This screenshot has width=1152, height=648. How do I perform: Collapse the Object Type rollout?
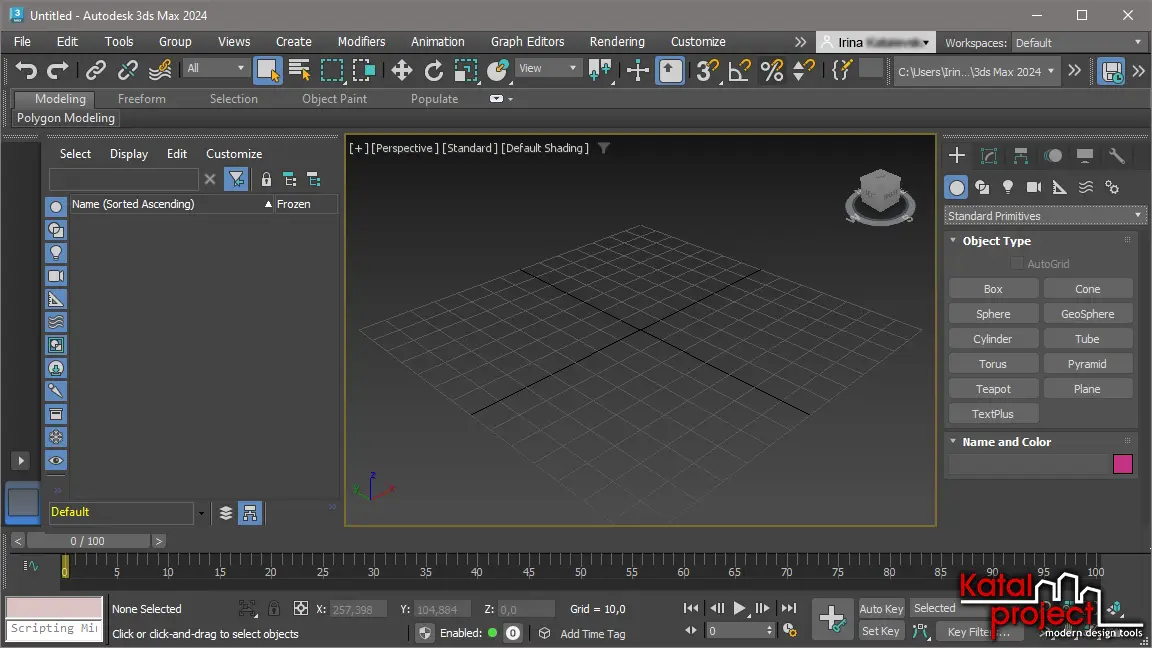click(953, 240)
